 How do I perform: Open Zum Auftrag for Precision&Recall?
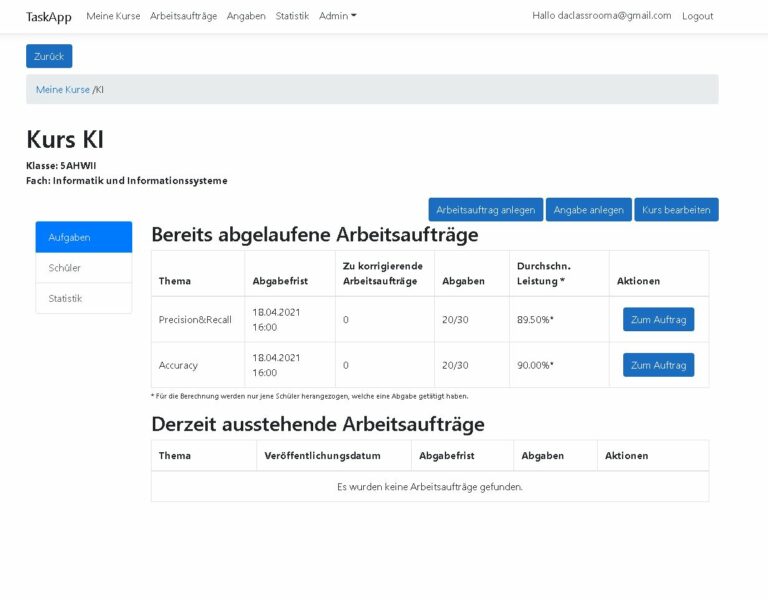click(658, 319)
